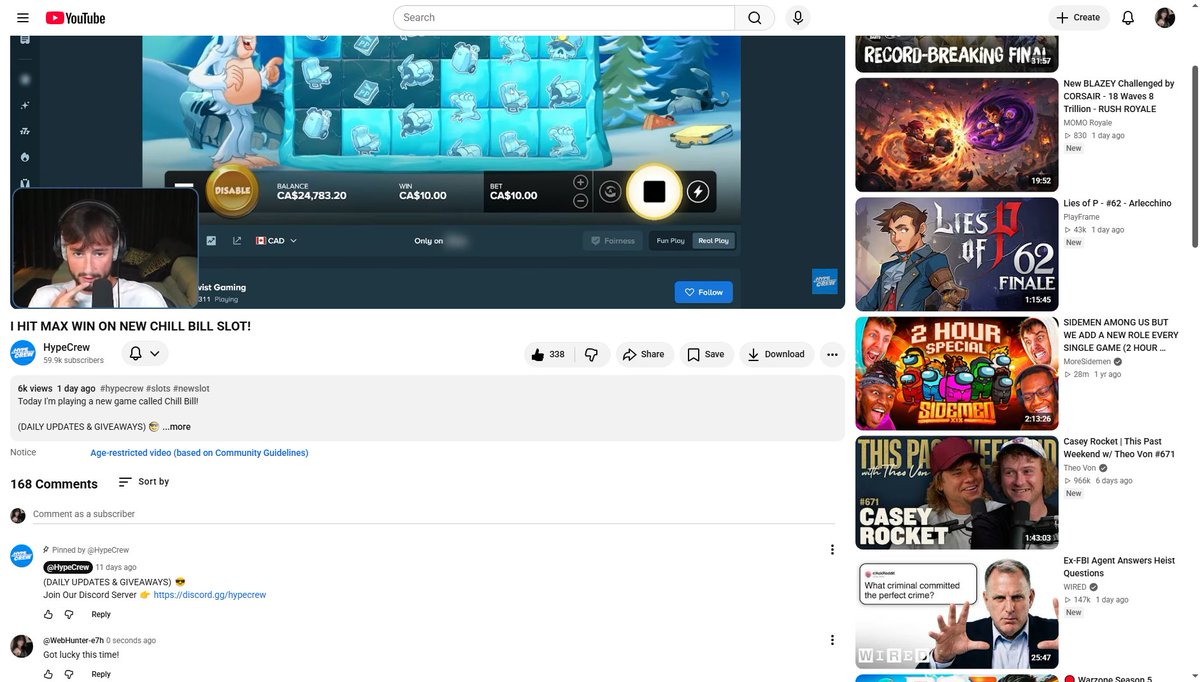The height and width of the screenshot is (682, 1200).
Task: Open WebHunter-e7h commenter avatar
Action: [x=22, y=646]
